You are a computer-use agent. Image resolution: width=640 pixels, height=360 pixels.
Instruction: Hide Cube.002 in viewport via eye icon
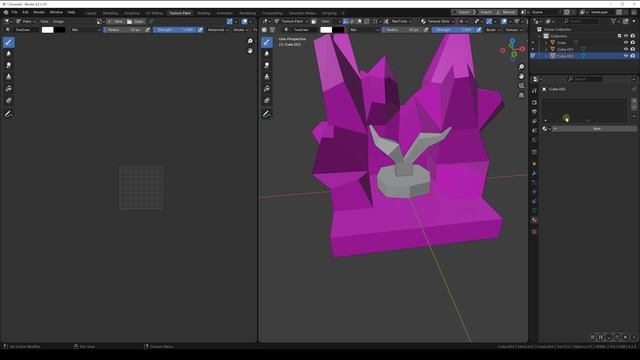[626, 56]
